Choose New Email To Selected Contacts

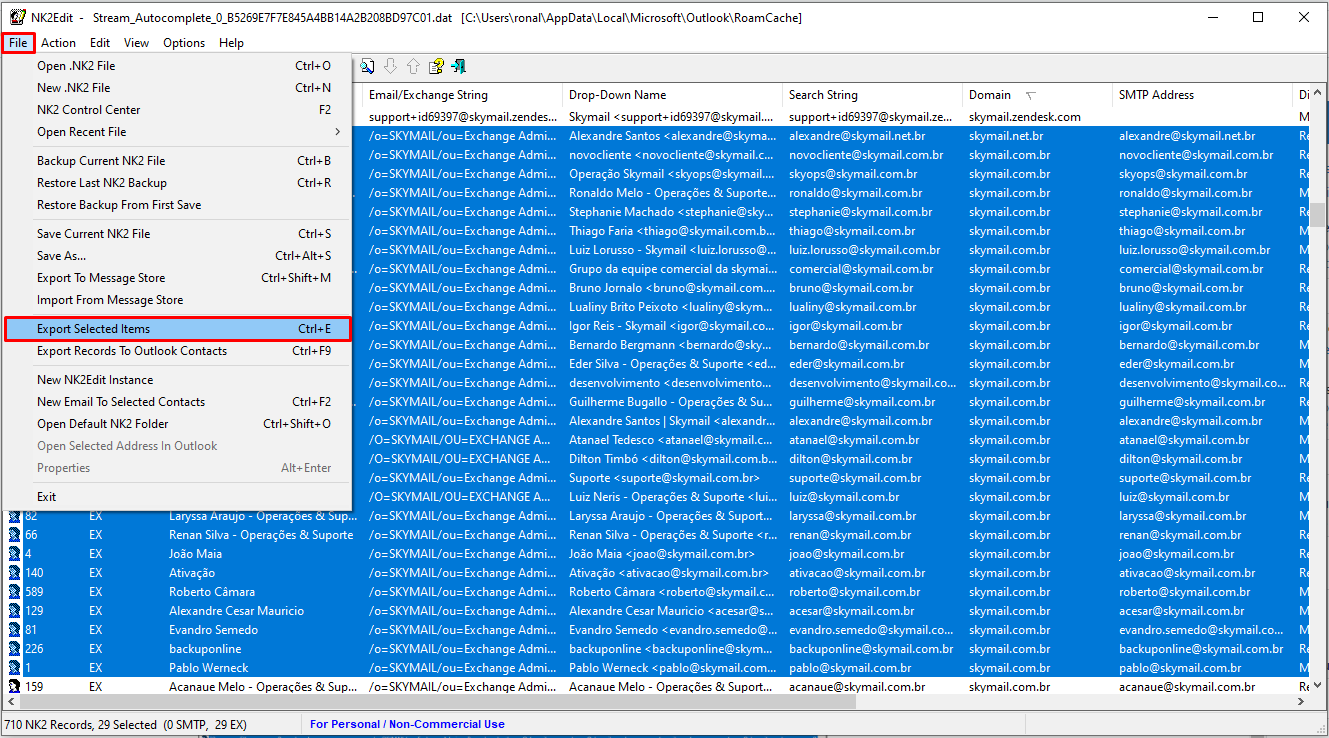(177, 402)
